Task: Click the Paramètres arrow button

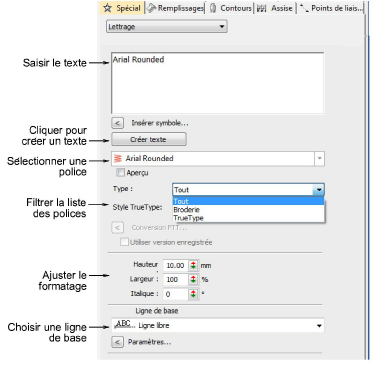Action: pyautogui.click(x=117, y=342)
